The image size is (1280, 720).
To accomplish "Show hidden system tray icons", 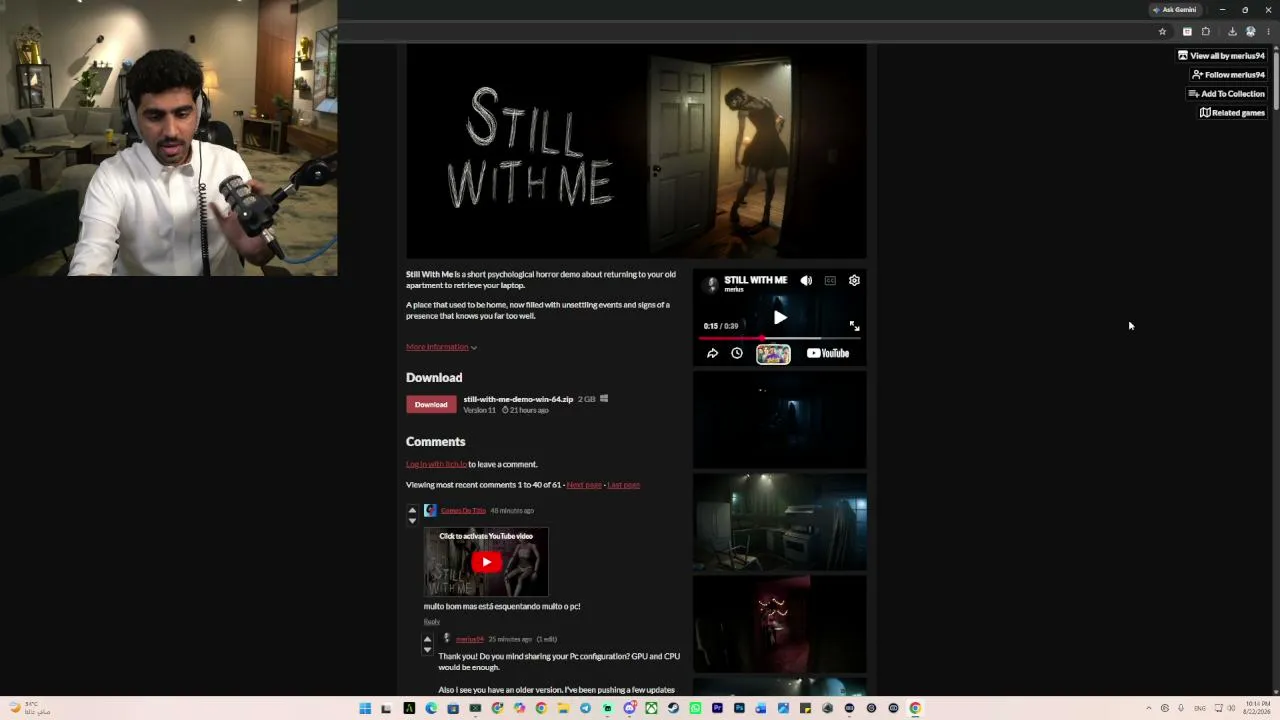I will click(x=1148, y=709).
